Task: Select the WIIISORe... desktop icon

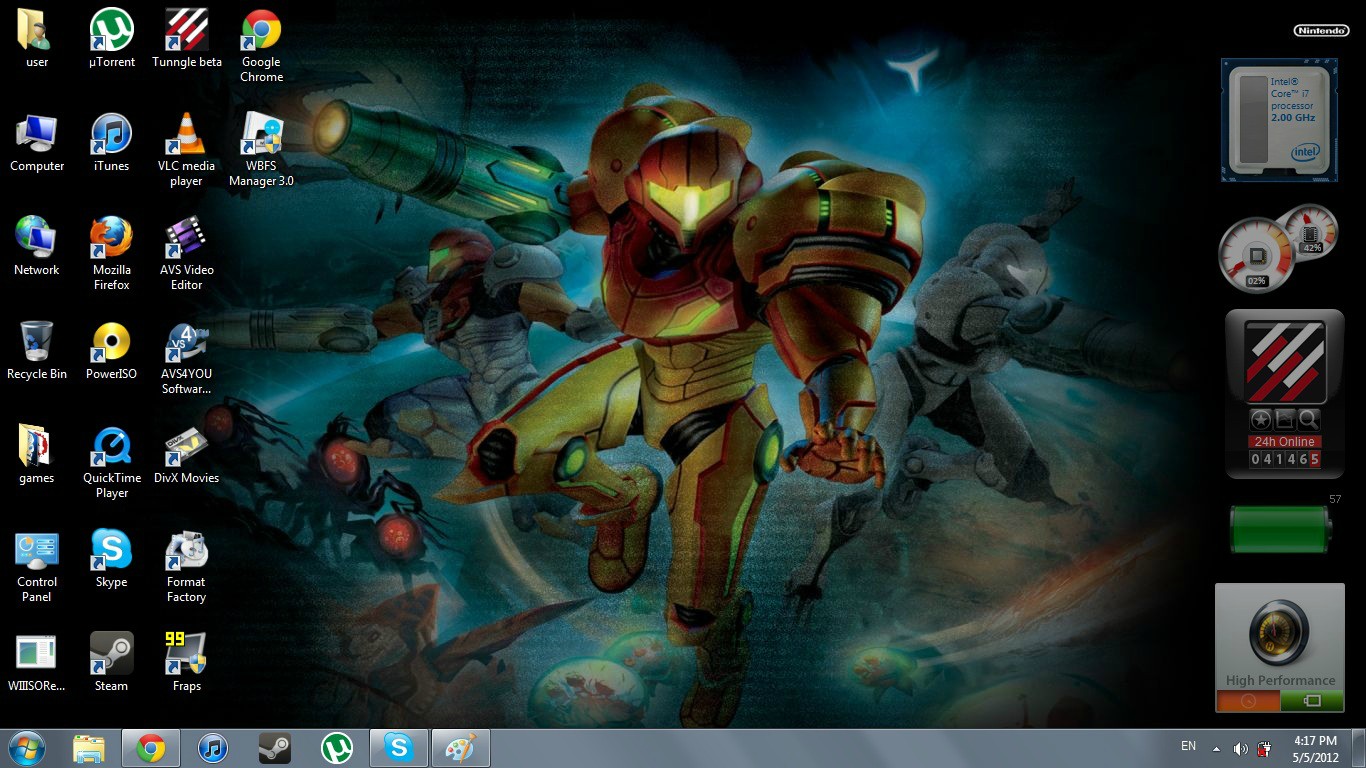Action: tap(37, 663)
